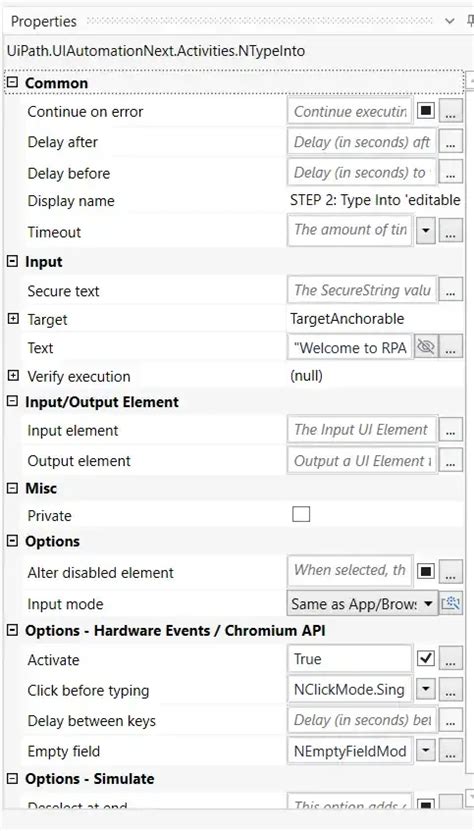Click the Delay after input field
474x831 pixels.
362,142
